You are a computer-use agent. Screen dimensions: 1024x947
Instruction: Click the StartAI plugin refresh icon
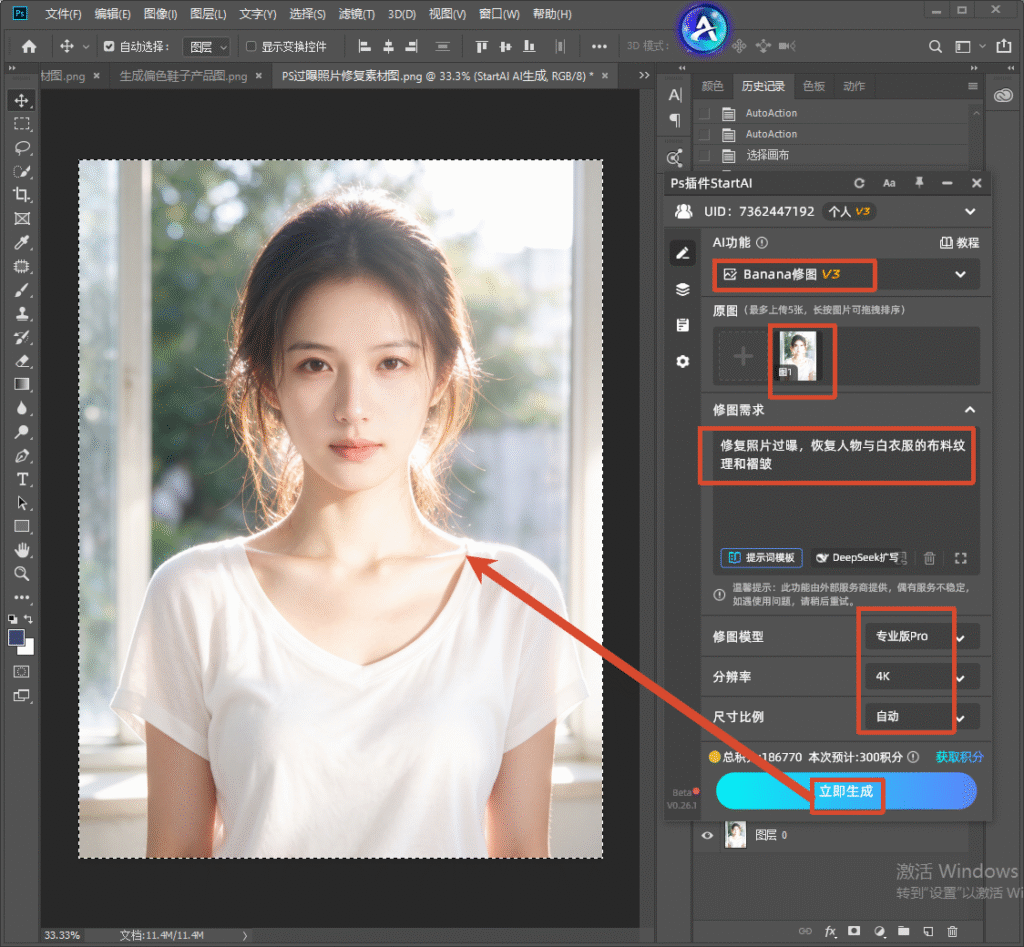click(x=859, y=184)
